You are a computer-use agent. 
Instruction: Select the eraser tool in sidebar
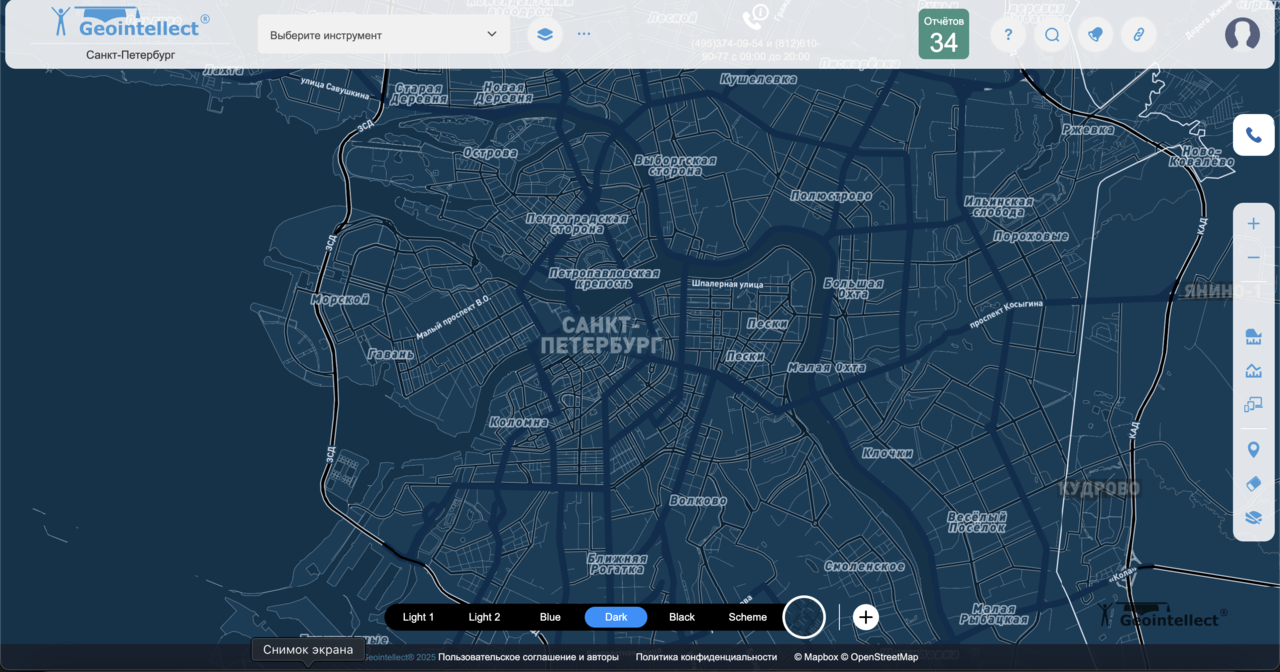coord(1253,484)
